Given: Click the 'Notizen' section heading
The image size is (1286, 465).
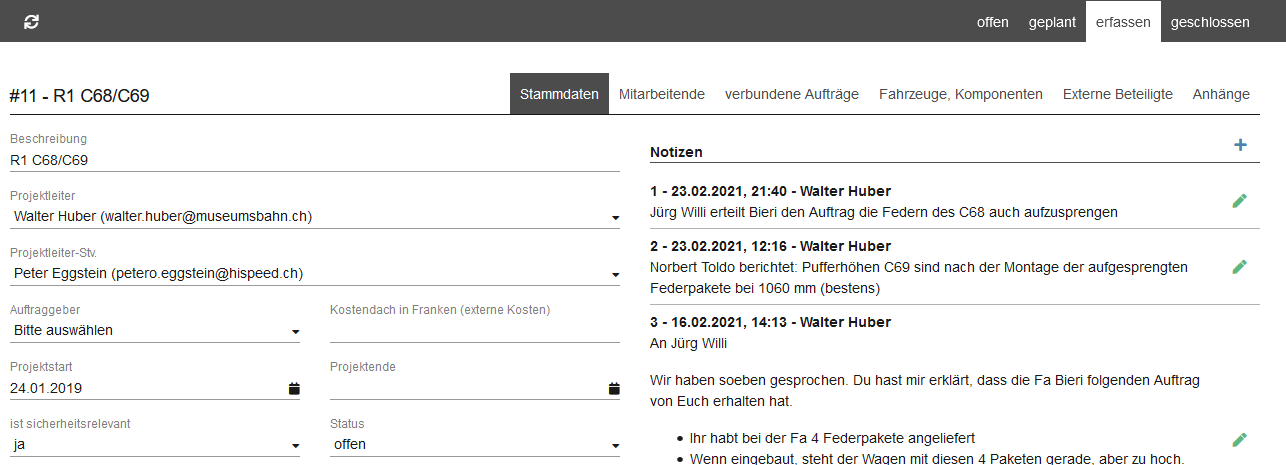Looking at the screenshot, I should tap(676, 152).
